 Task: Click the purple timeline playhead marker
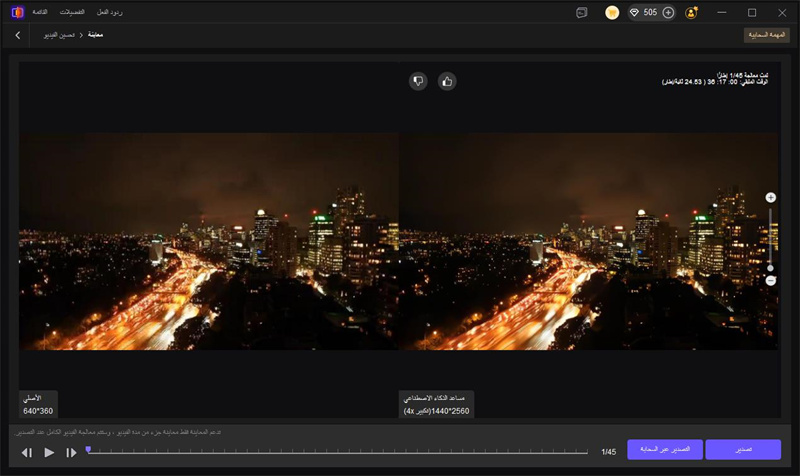[88, 450]
